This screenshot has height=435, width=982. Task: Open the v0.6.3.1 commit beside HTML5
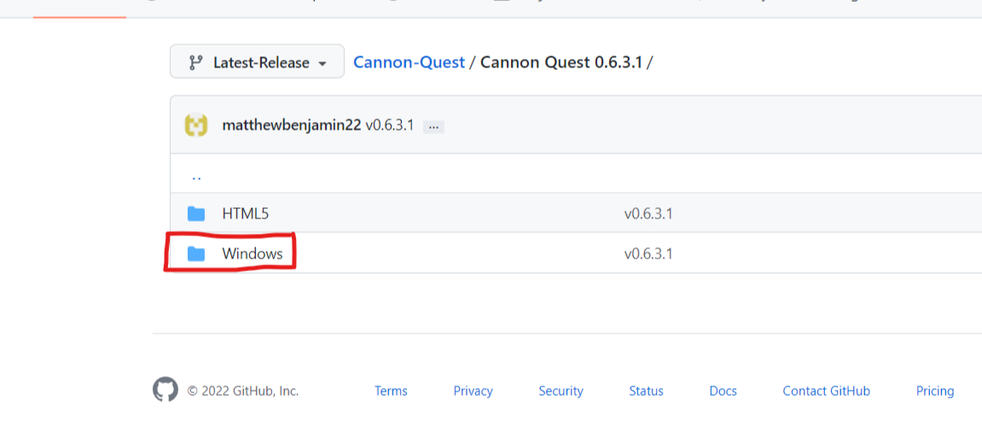pos(648,213)
